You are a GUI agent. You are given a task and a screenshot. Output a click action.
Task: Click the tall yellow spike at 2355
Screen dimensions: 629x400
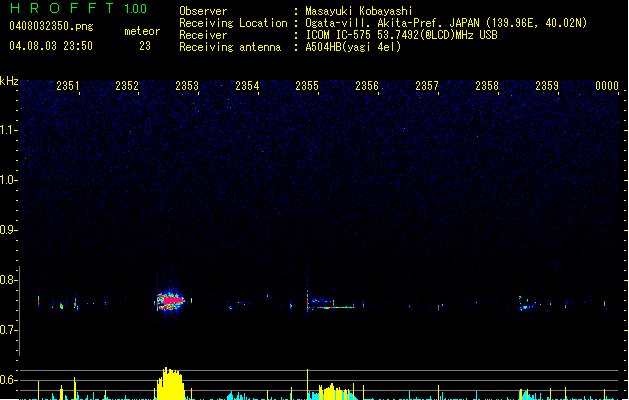point(308,384)
